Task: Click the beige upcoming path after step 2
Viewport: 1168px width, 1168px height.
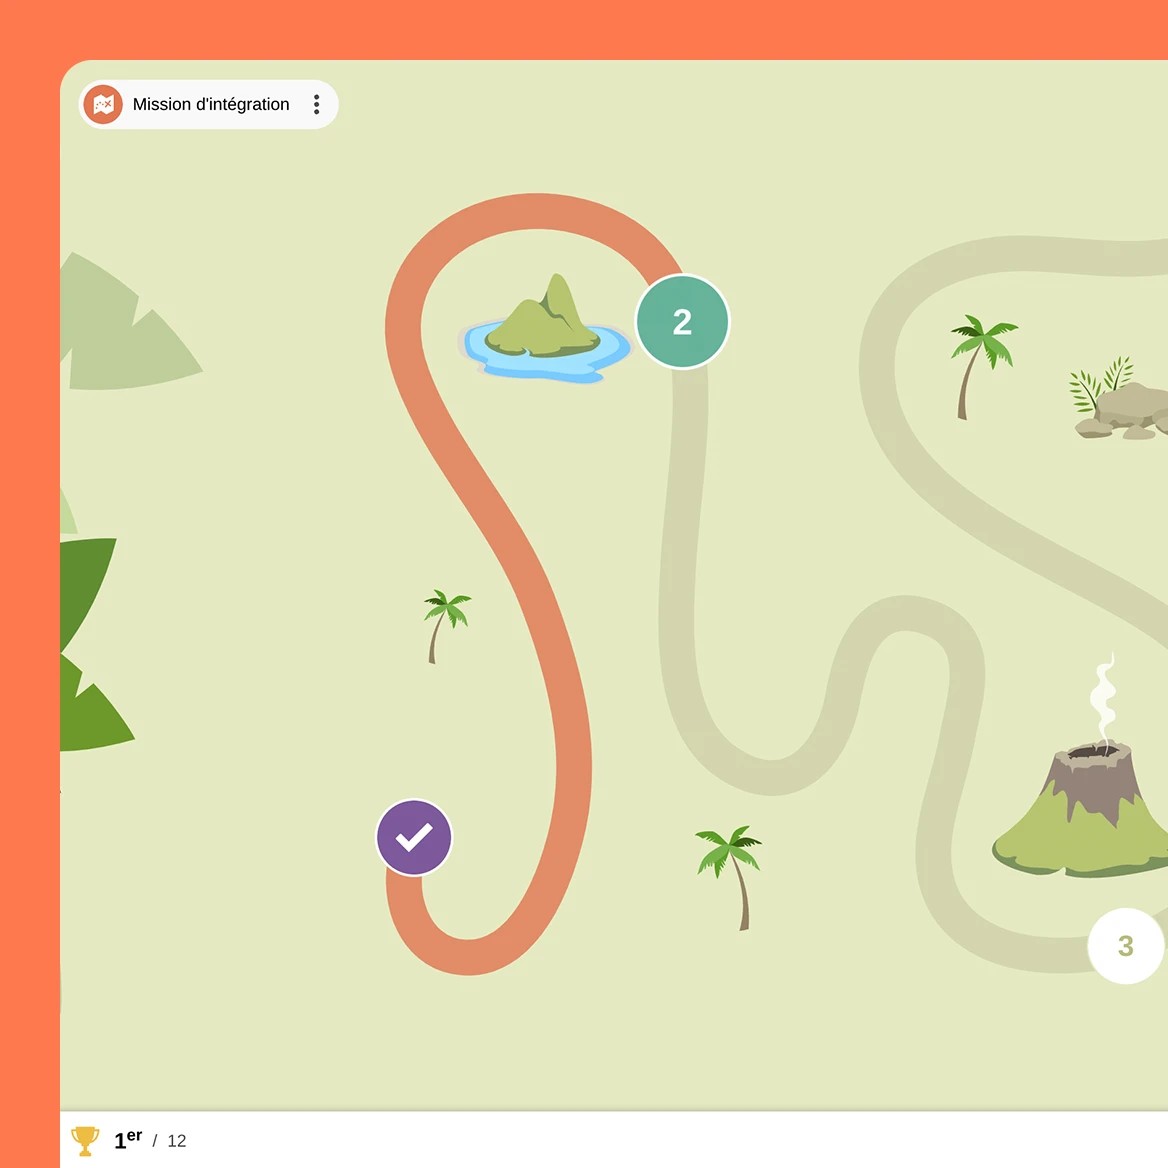Action: 680,560
